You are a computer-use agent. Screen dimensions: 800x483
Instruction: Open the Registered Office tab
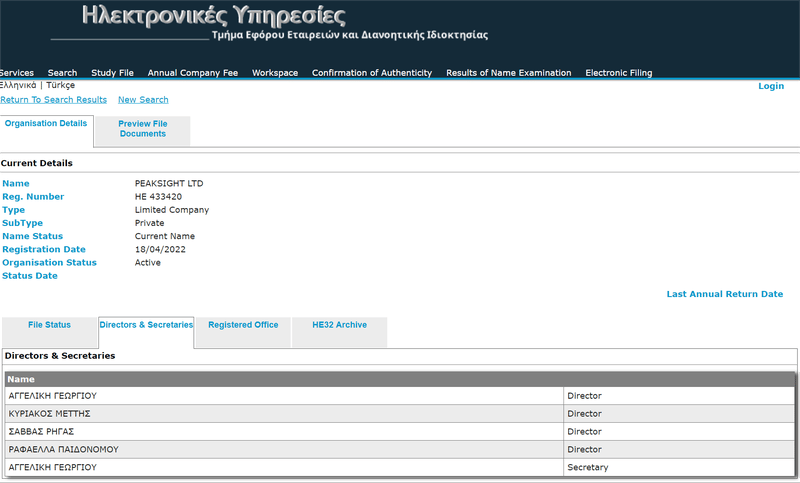point(243,325)
